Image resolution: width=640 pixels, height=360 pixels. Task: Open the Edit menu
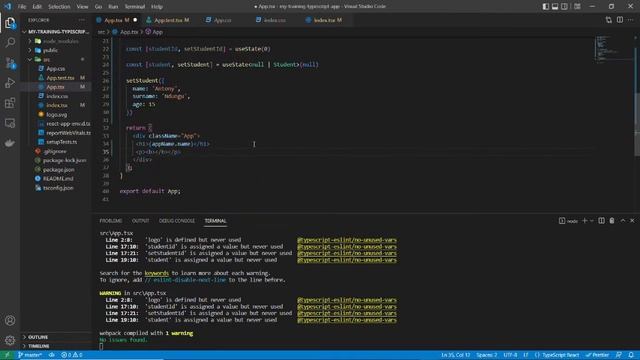[x=37, y=7]
